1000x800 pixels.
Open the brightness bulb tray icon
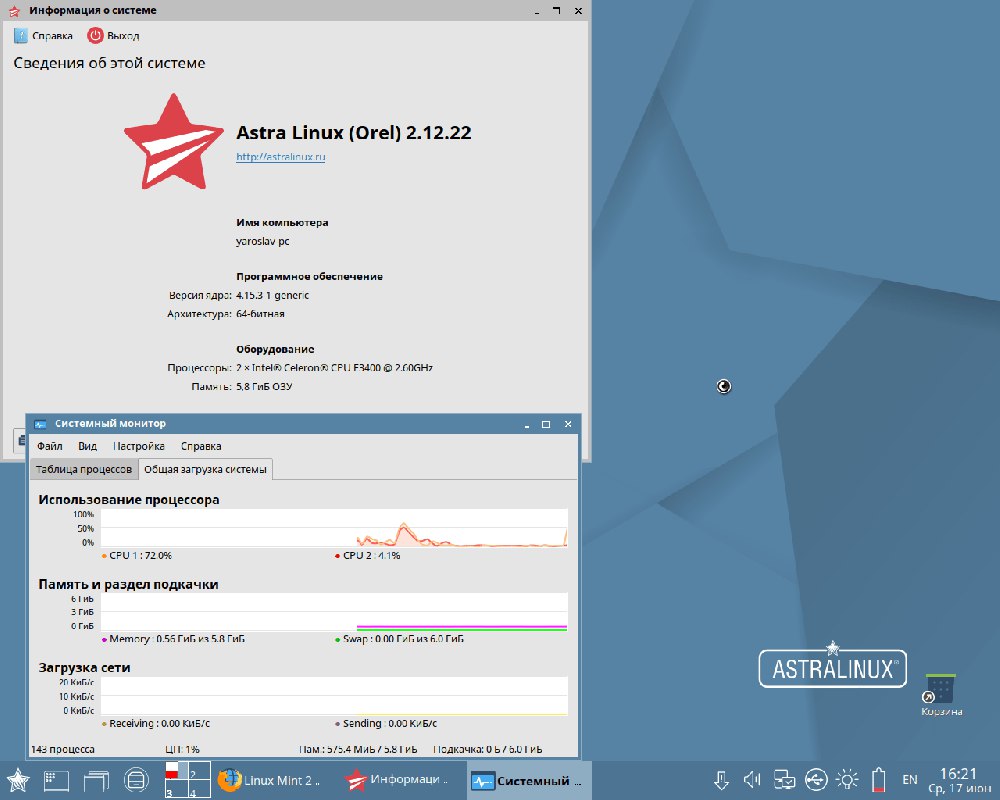847,780
